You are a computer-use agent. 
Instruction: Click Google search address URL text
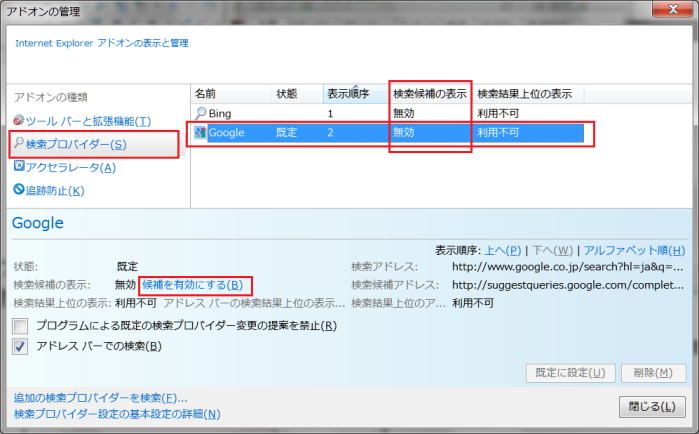tap(567, 267)
